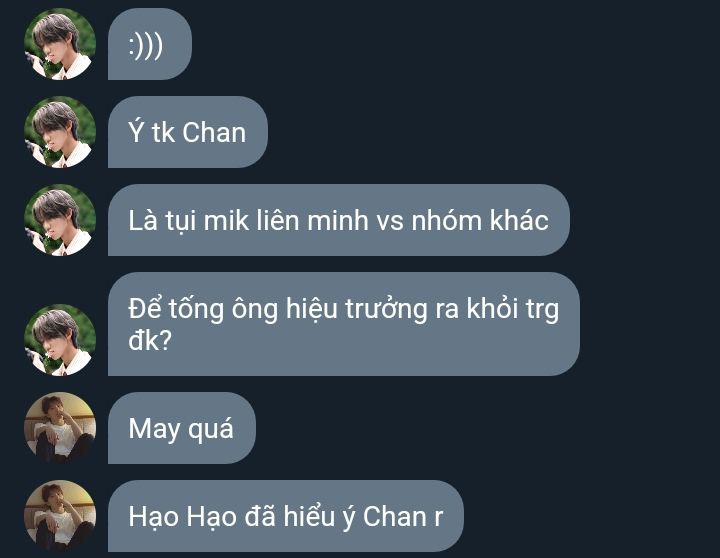Select the "May quá" chat bubble
The image size is (720, 558).
point(182,428)
